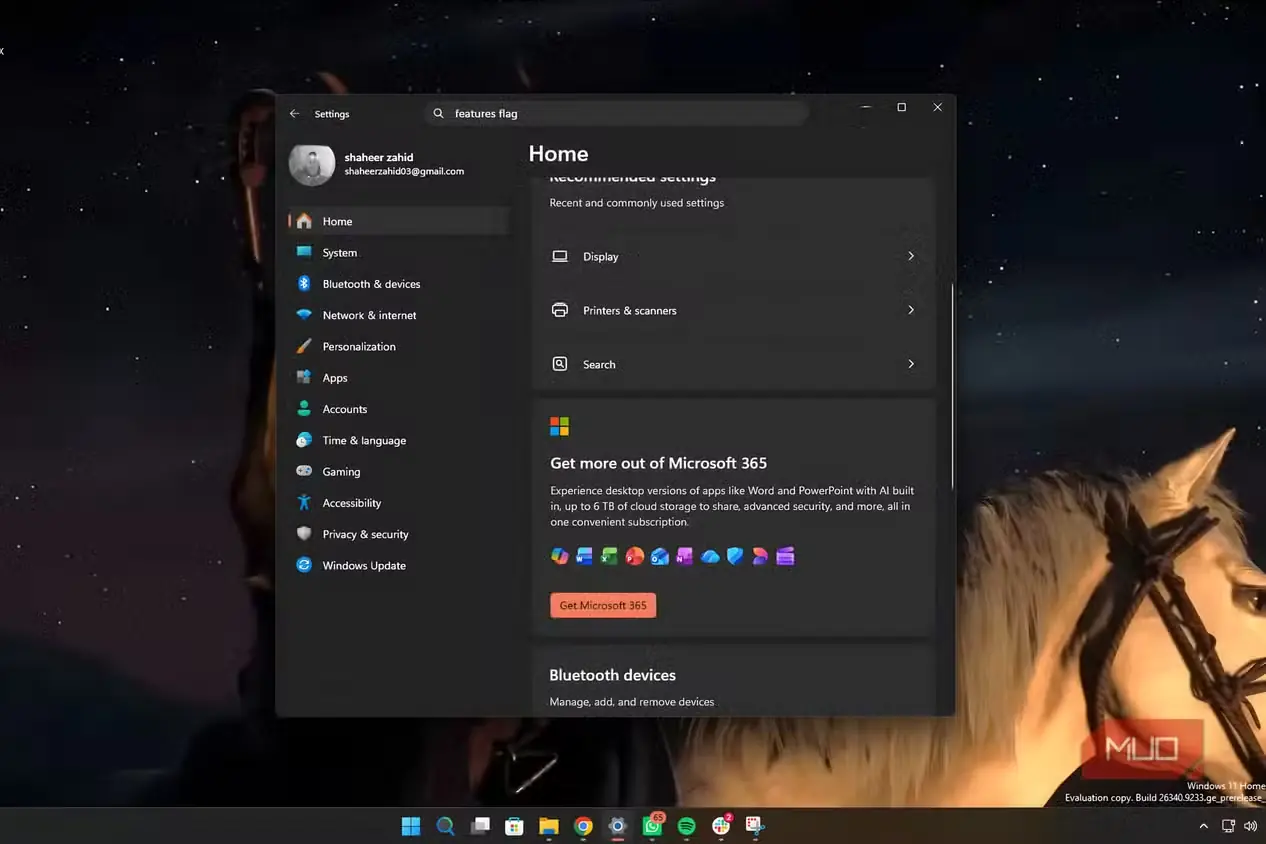The width and height of the screenshot is (1266, 844).
Task: Select the Network & internet wifi icon
Action: (x=304, y=315)
